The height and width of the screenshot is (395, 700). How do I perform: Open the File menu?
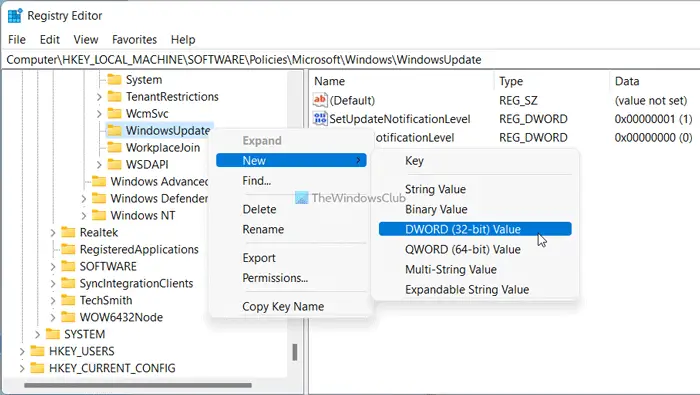[17, 40]
